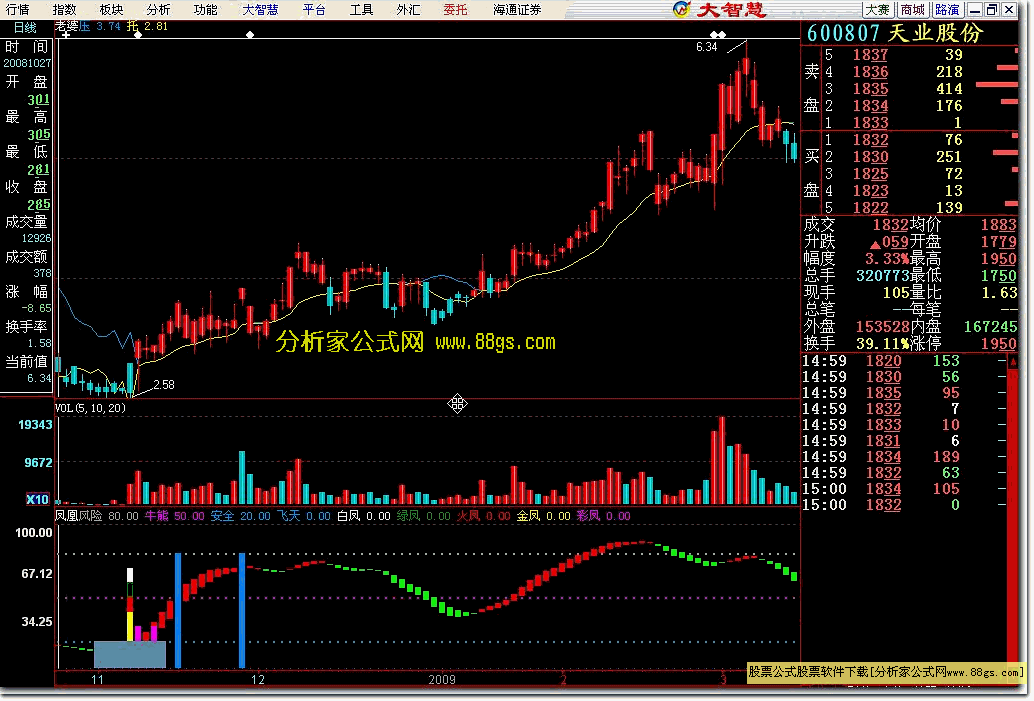The width and height of the screenshot is (1034, 701).
Task: Open the 平台 menu
Action: tap(314, 9)
